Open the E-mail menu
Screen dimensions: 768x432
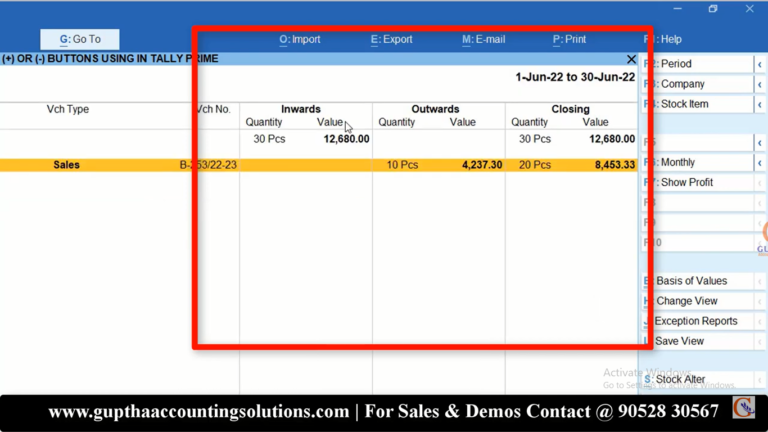tap(483, 39)
